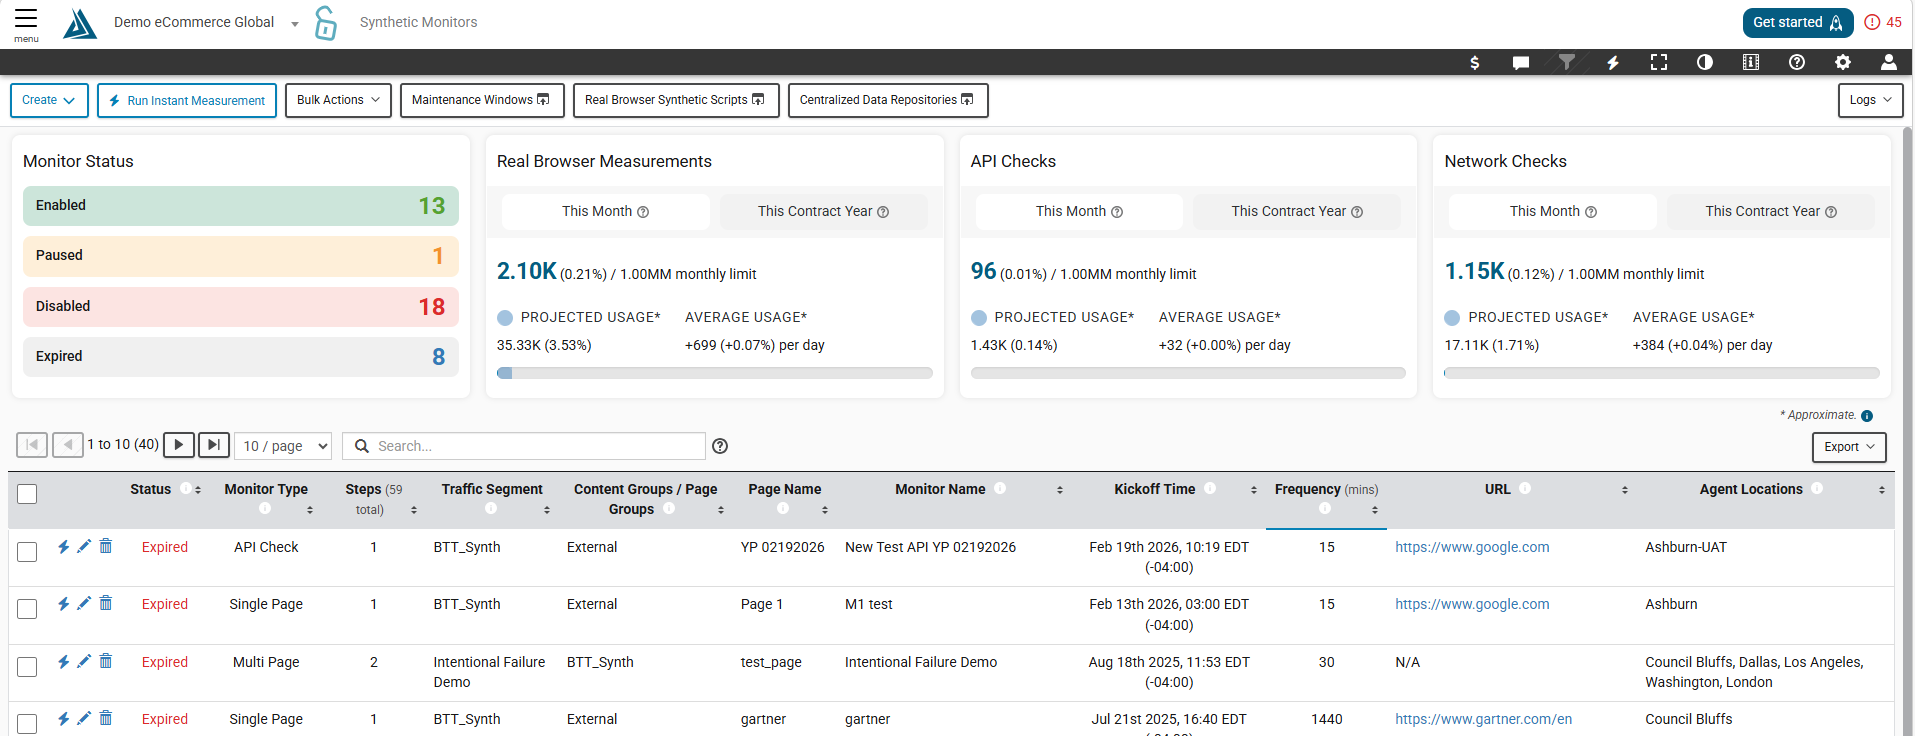The height and width of the screenshot is (736, 1915).
Task: Focus the monitor Search field
Action: pyautogui.click(x=524, y=446)
